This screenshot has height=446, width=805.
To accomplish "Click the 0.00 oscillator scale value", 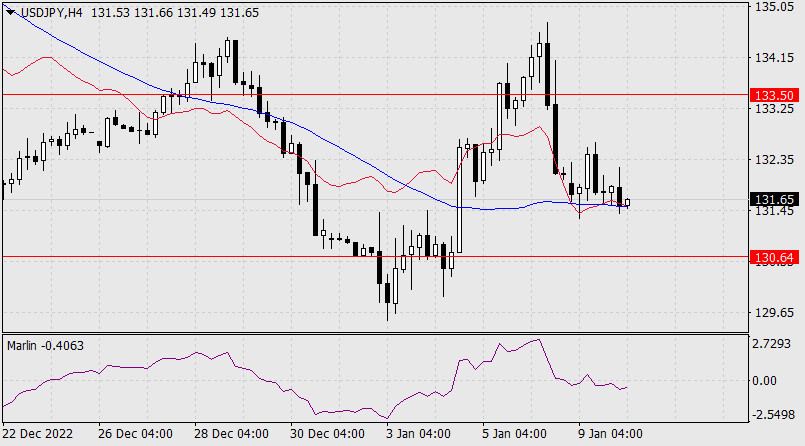I will [x=764, y=381].
